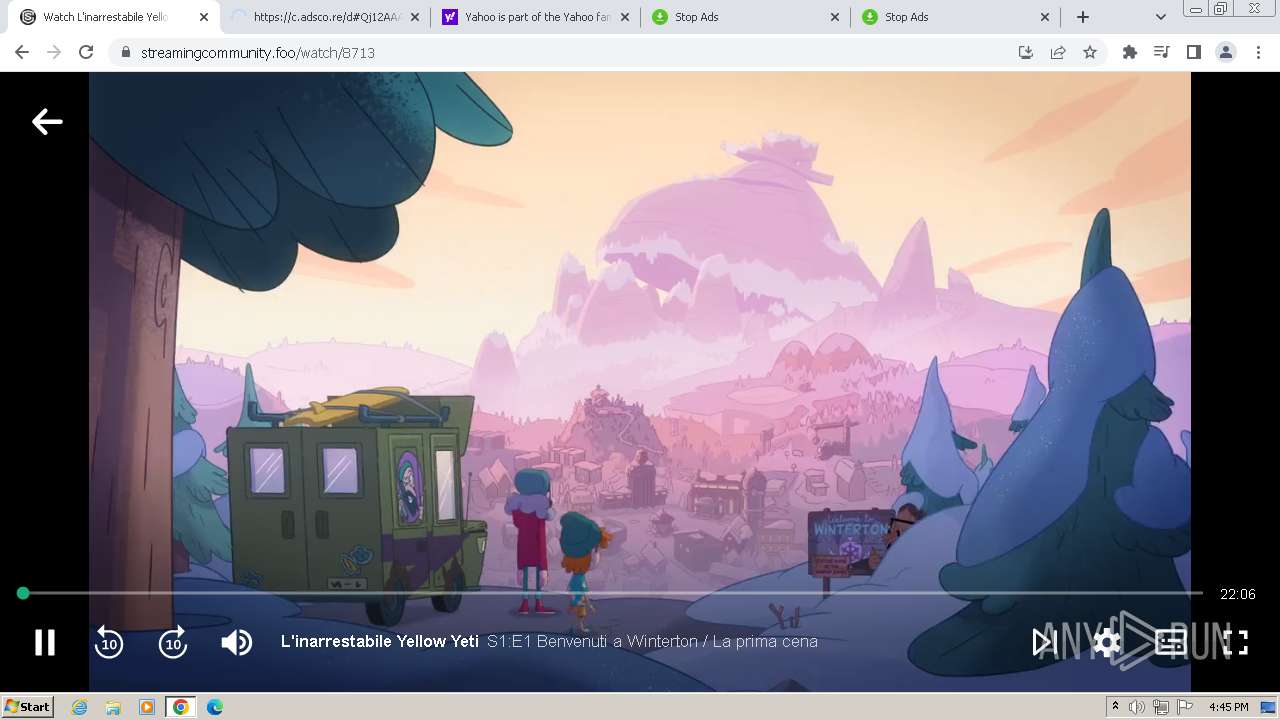Open File Explorer from taskbar
The image size is (1280, 720).
click(113, 707)
